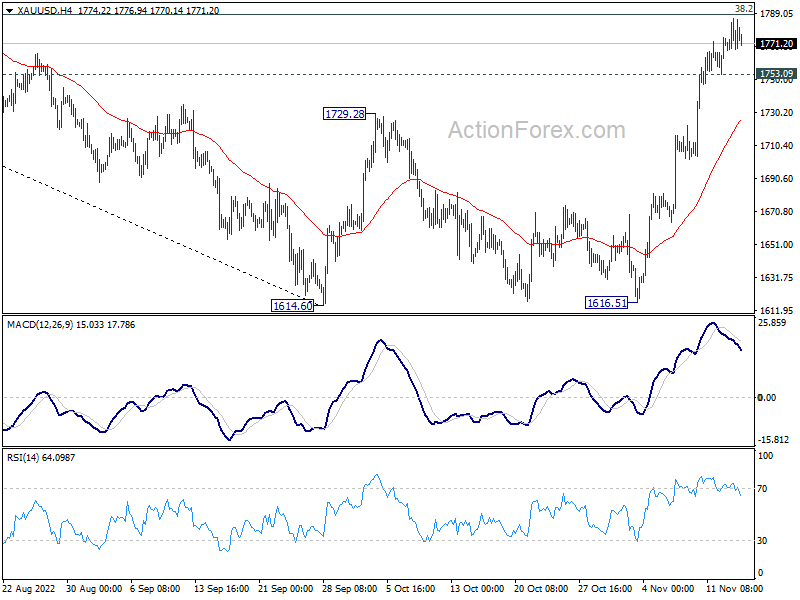Image resolution: width=800 pixels, height=600 pixels.
Task: Select the 13 Sep 16:00 time label
Action: (221, 589)
